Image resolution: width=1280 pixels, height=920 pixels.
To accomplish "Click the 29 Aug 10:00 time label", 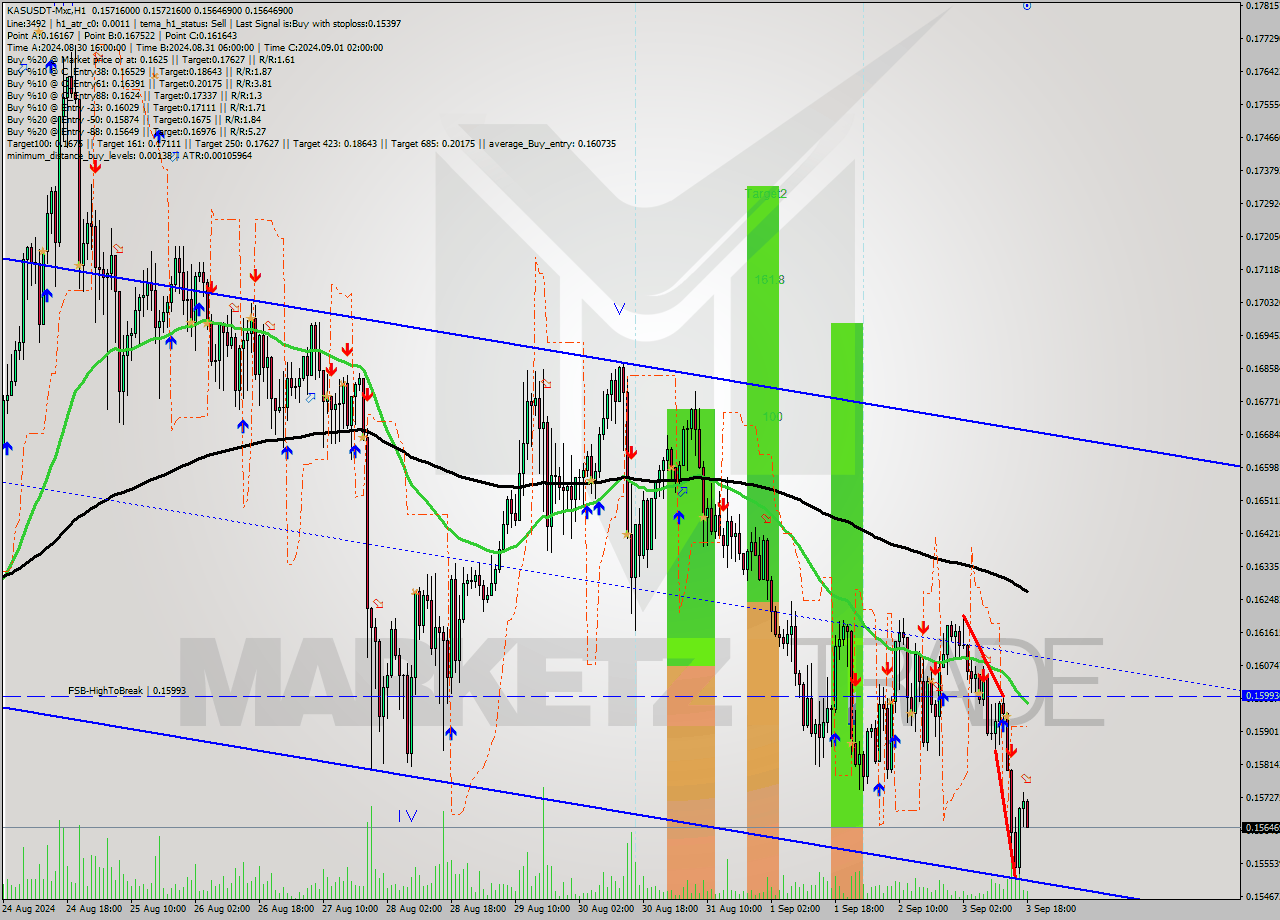I will [x=541, y=909].
